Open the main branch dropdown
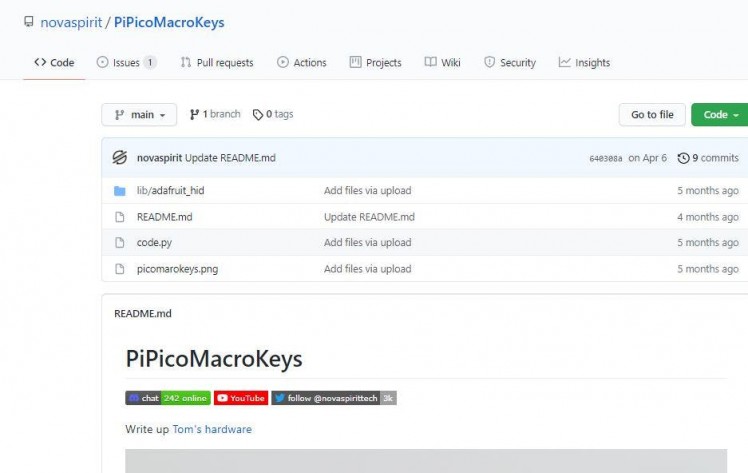 tap(139, 115)
